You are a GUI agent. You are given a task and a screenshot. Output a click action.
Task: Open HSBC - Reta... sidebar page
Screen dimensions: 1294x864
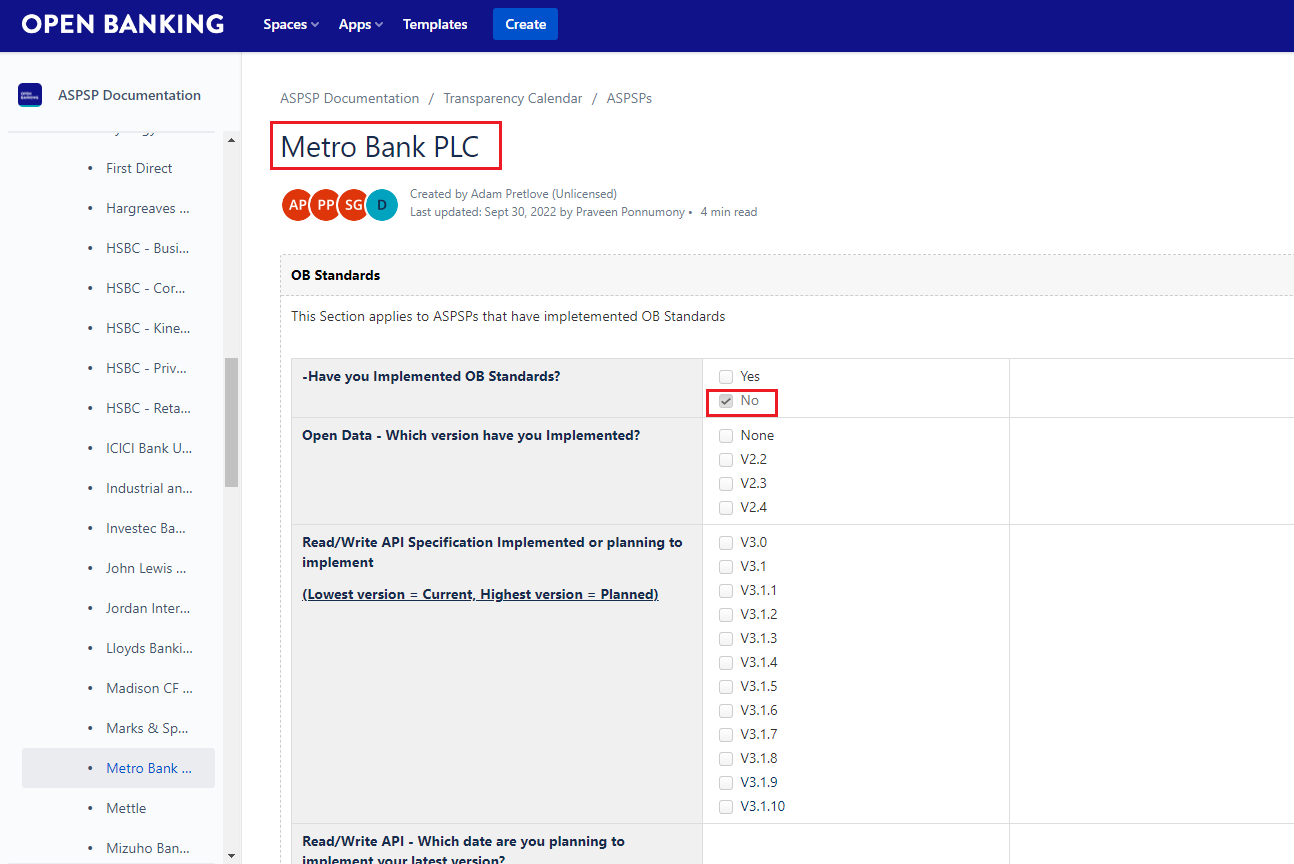[148, 408]
